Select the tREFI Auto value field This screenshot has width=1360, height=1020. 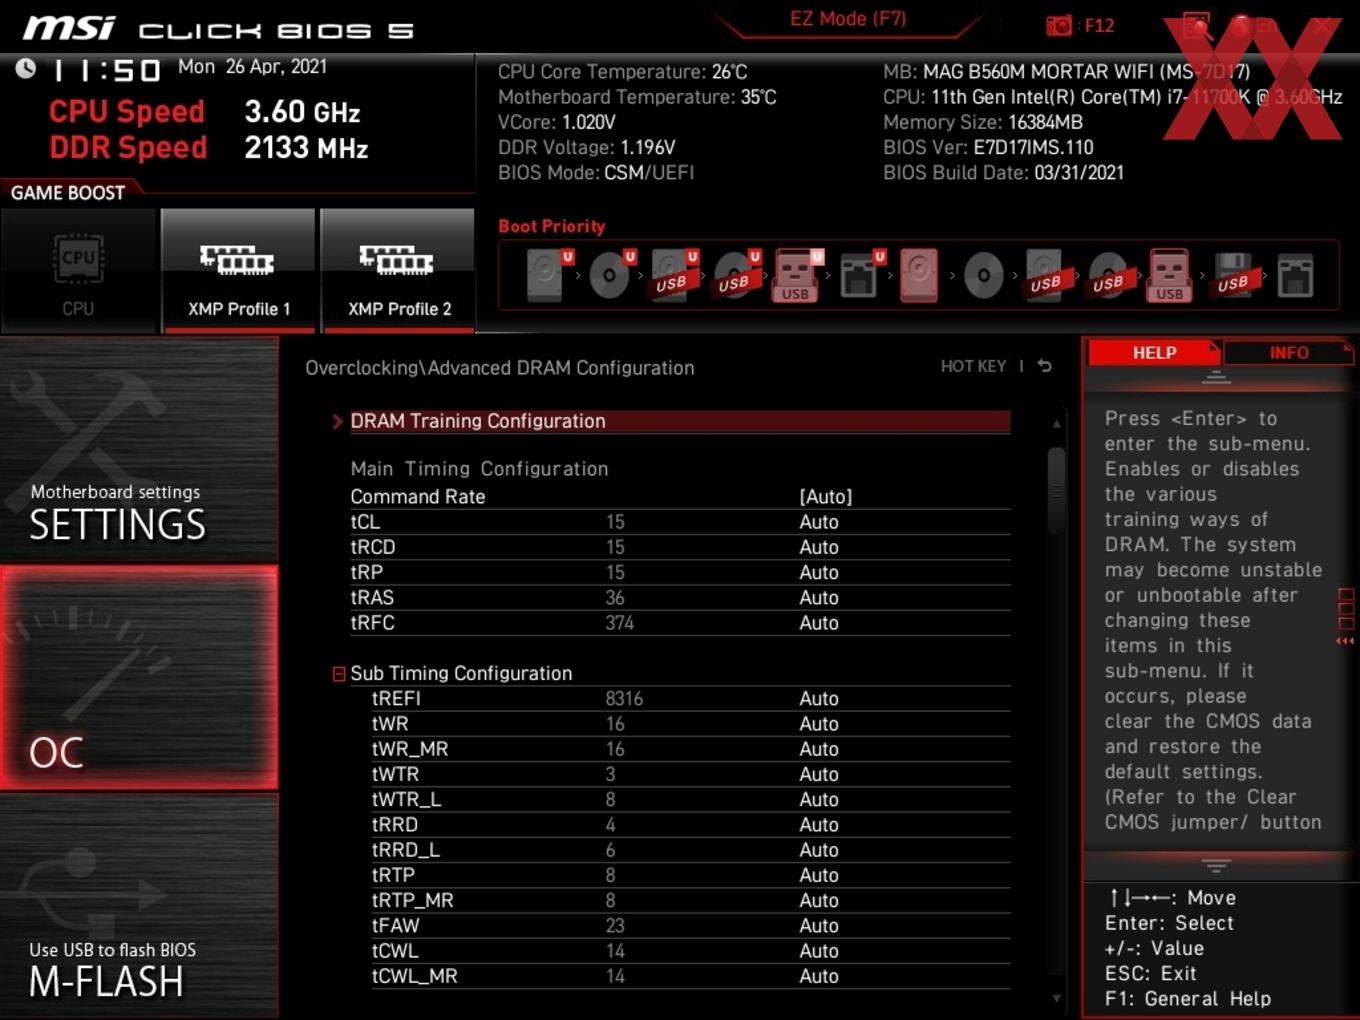tap(818, 698)
